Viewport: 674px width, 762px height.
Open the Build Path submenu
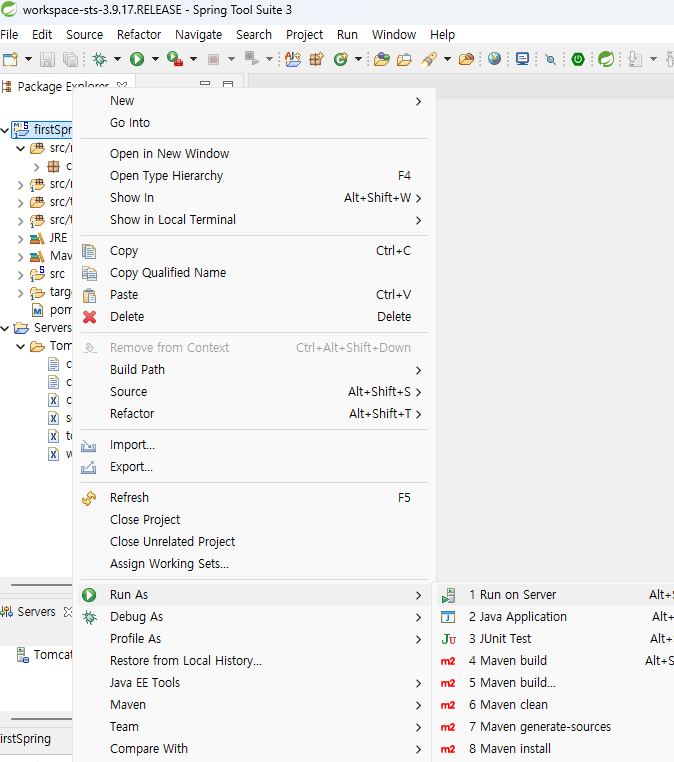point(254,369)
